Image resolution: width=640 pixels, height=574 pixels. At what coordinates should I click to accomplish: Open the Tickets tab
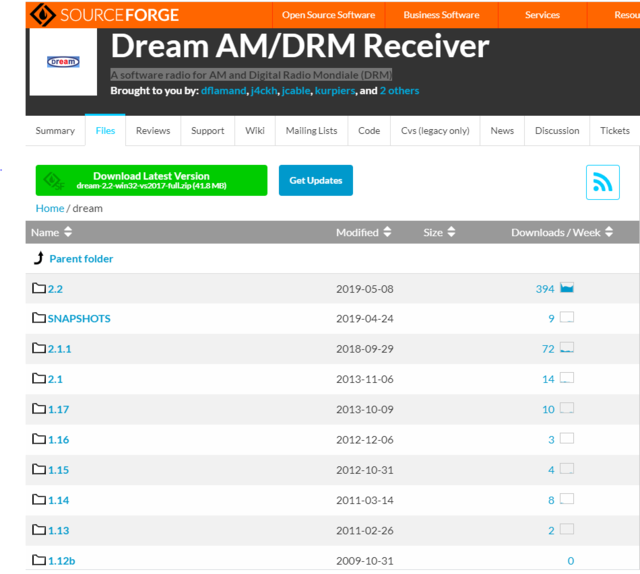coord(615,131)
